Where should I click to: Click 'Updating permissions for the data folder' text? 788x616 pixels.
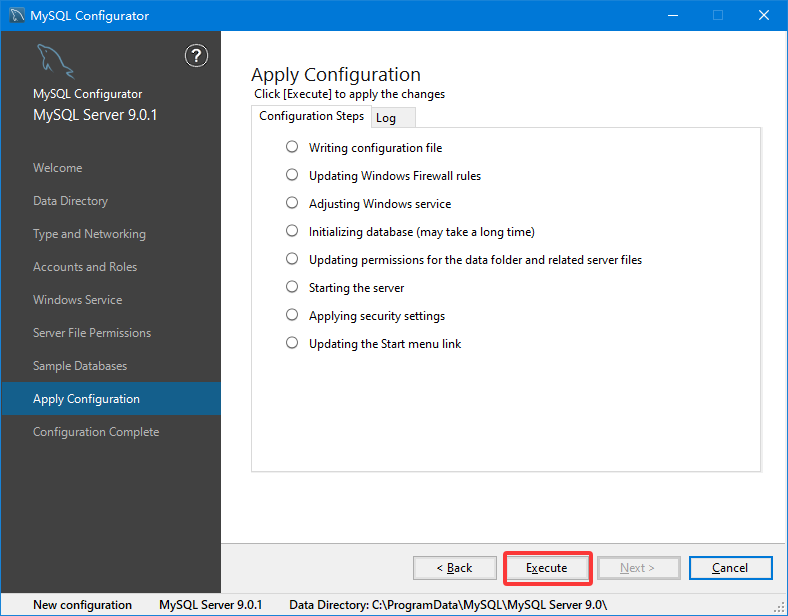(x=475, y=260)
